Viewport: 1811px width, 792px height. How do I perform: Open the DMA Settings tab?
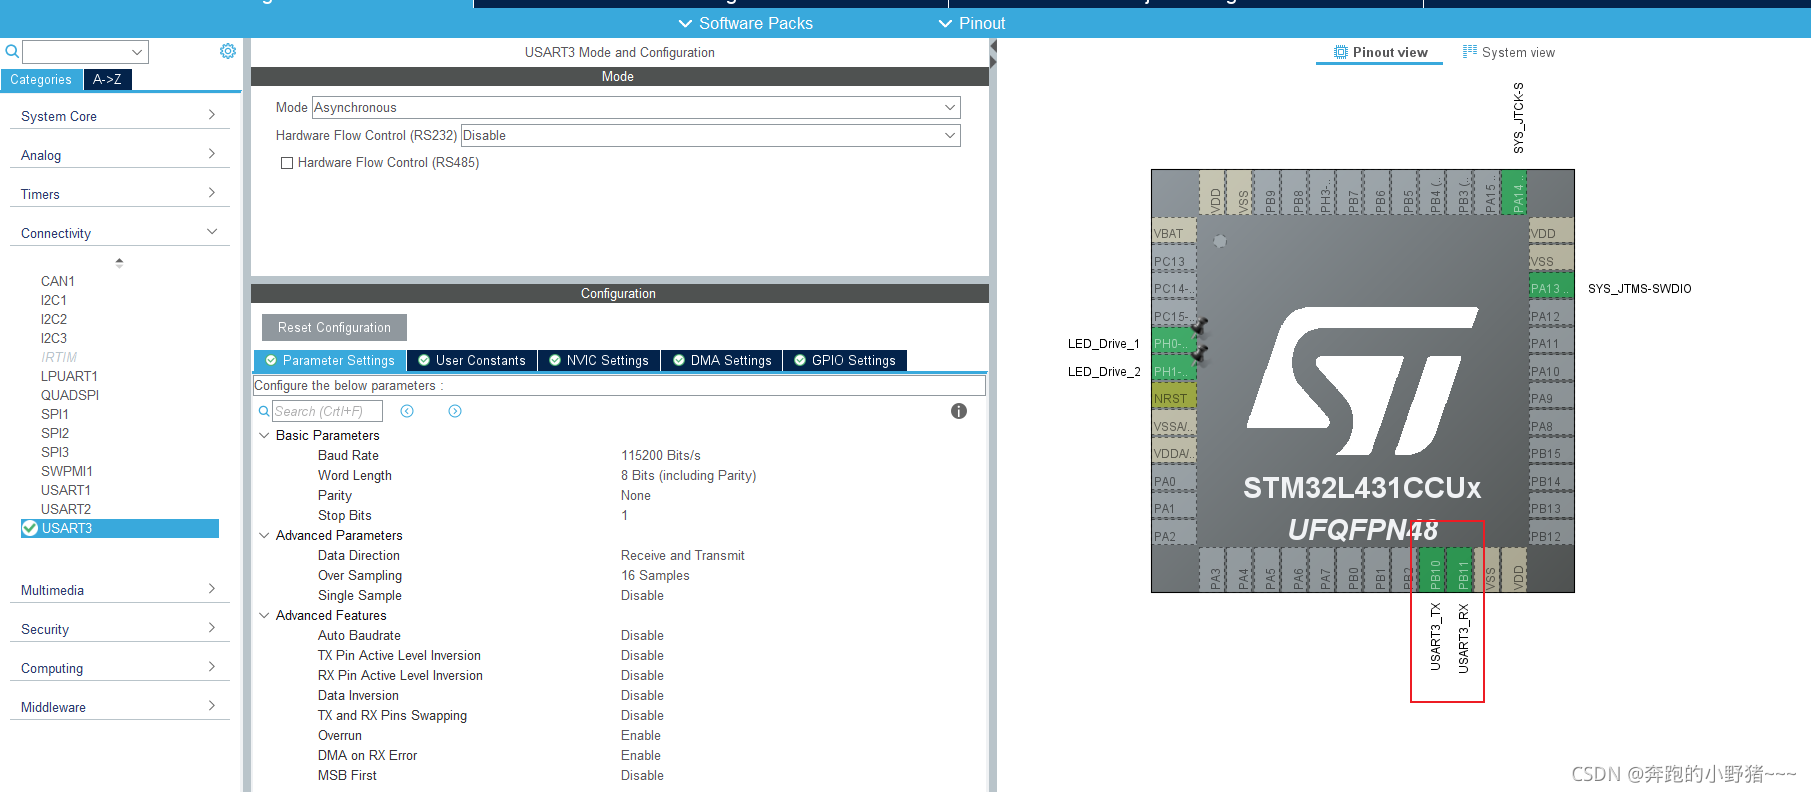(722, 360)
